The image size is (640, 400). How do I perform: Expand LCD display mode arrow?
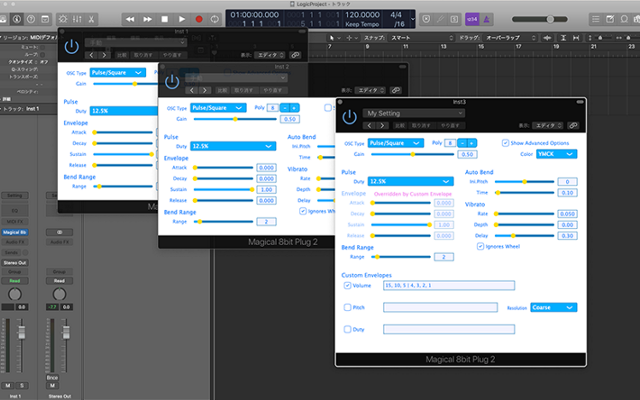coord(412,19)
